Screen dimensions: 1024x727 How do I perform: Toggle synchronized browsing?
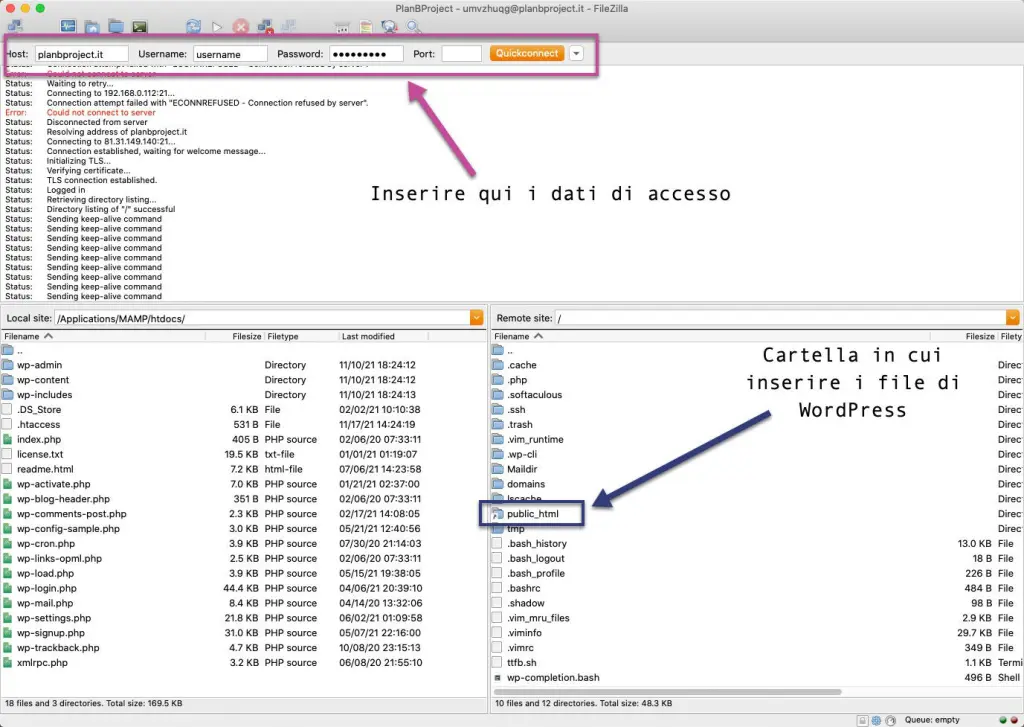[x=389, y=26]
